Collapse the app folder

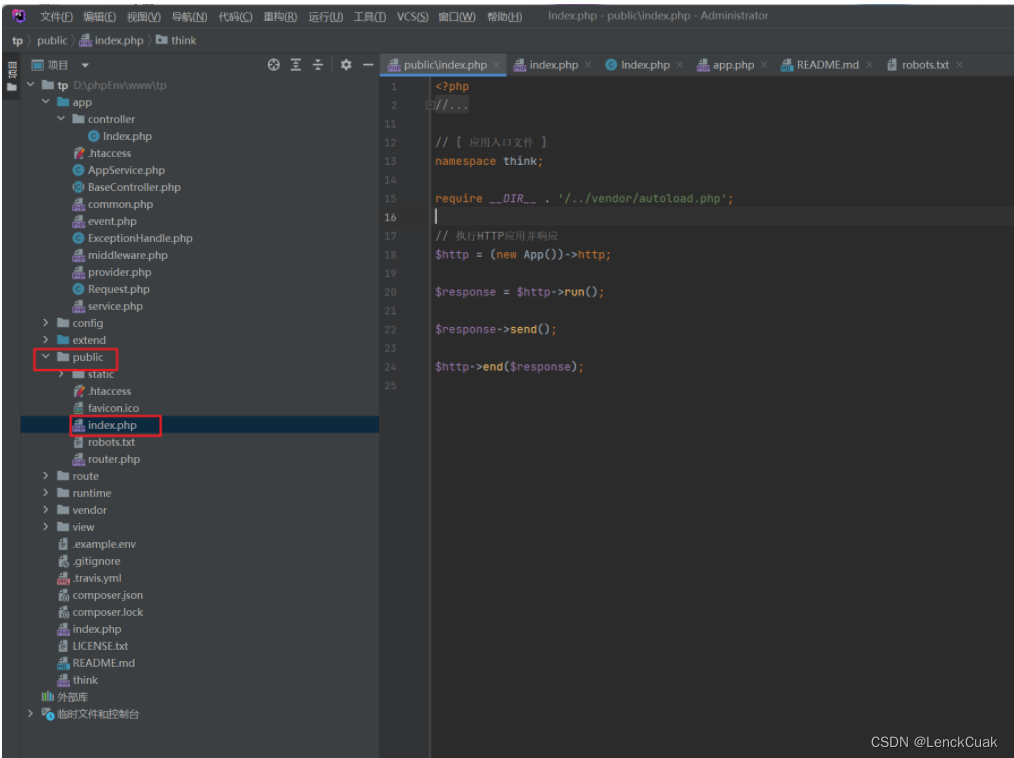click(x=46, y=102)
